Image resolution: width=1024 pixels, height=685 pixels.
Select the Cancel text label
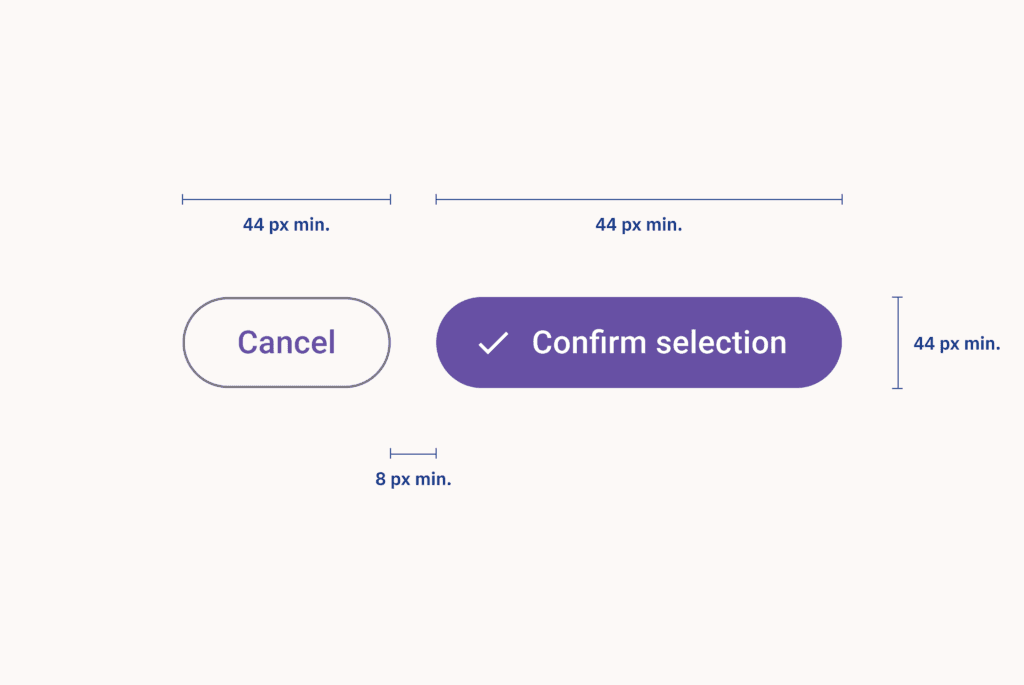click(286, 342)
